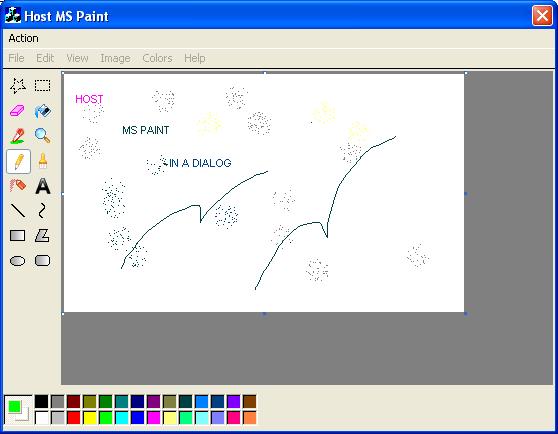The image size is (558, 434).
Task: Select the Pencil tool
Action: (x=19, y=162)
